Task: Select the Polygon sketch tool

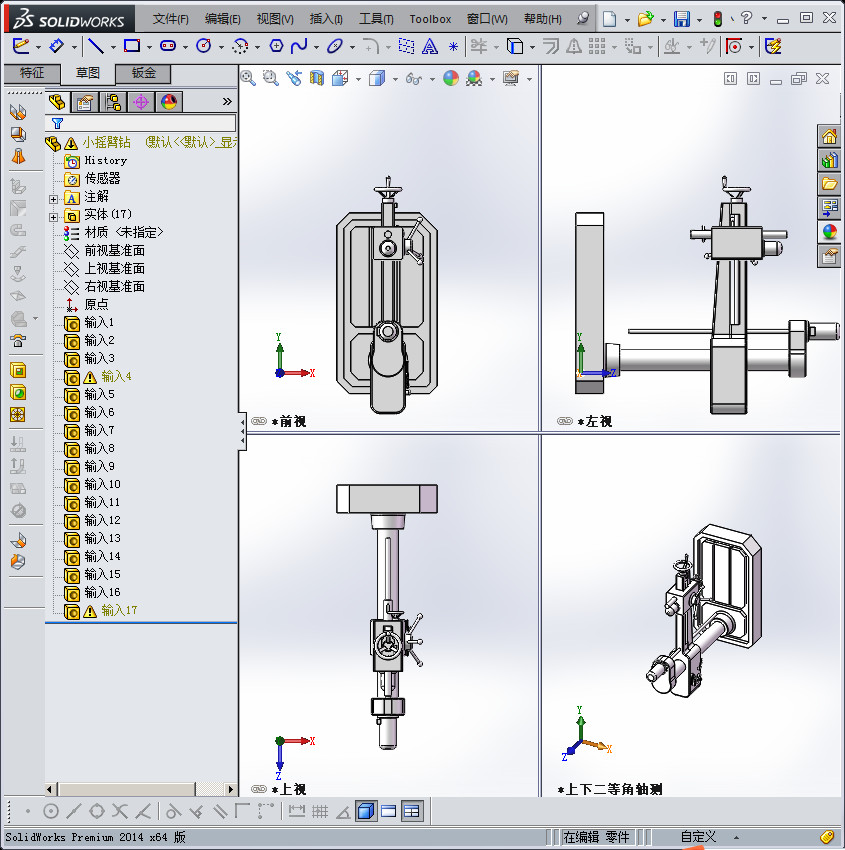Action: click(276, 47)
